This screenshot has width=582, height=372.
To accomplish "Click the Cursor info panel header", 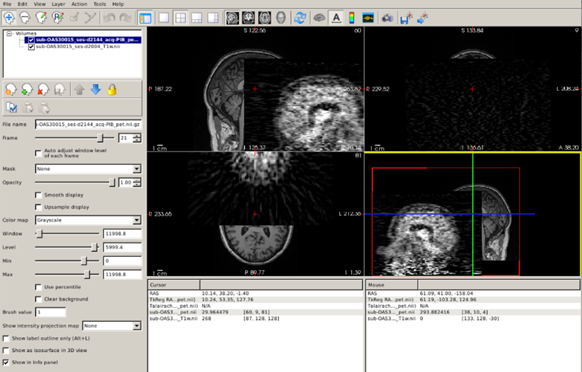I will (x=174, y=285).
